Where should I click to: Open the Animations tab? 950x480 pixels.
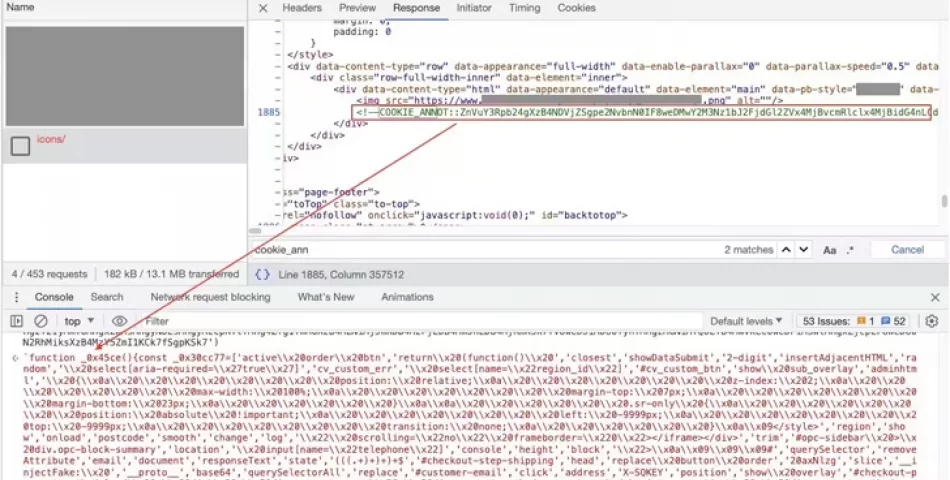(x=407, y=297)
